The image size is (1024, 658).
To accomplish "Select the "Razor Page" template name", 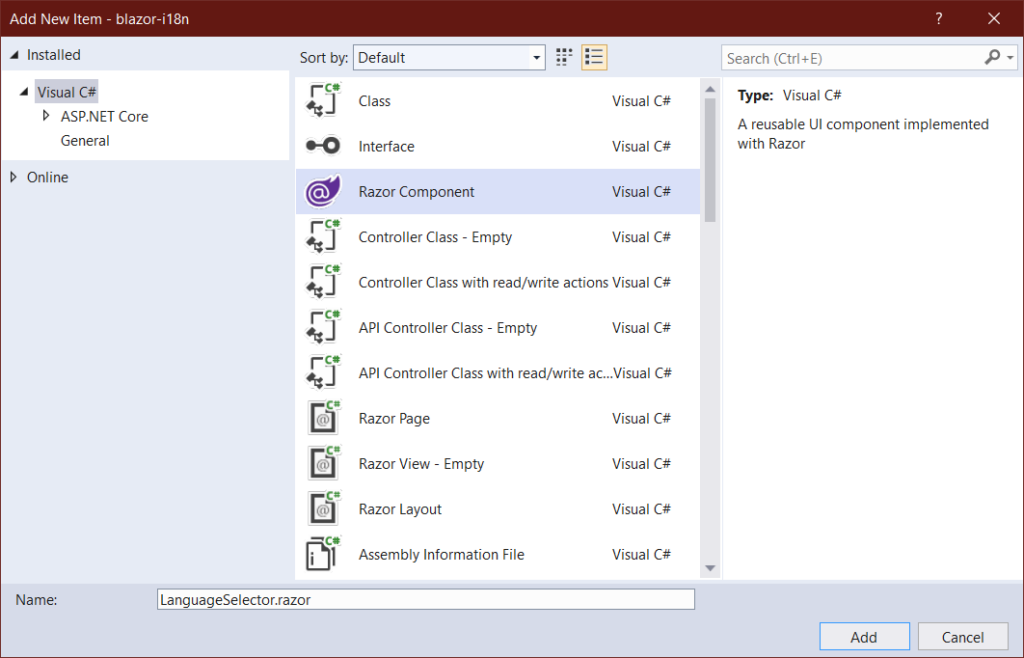I will point(394,418).
